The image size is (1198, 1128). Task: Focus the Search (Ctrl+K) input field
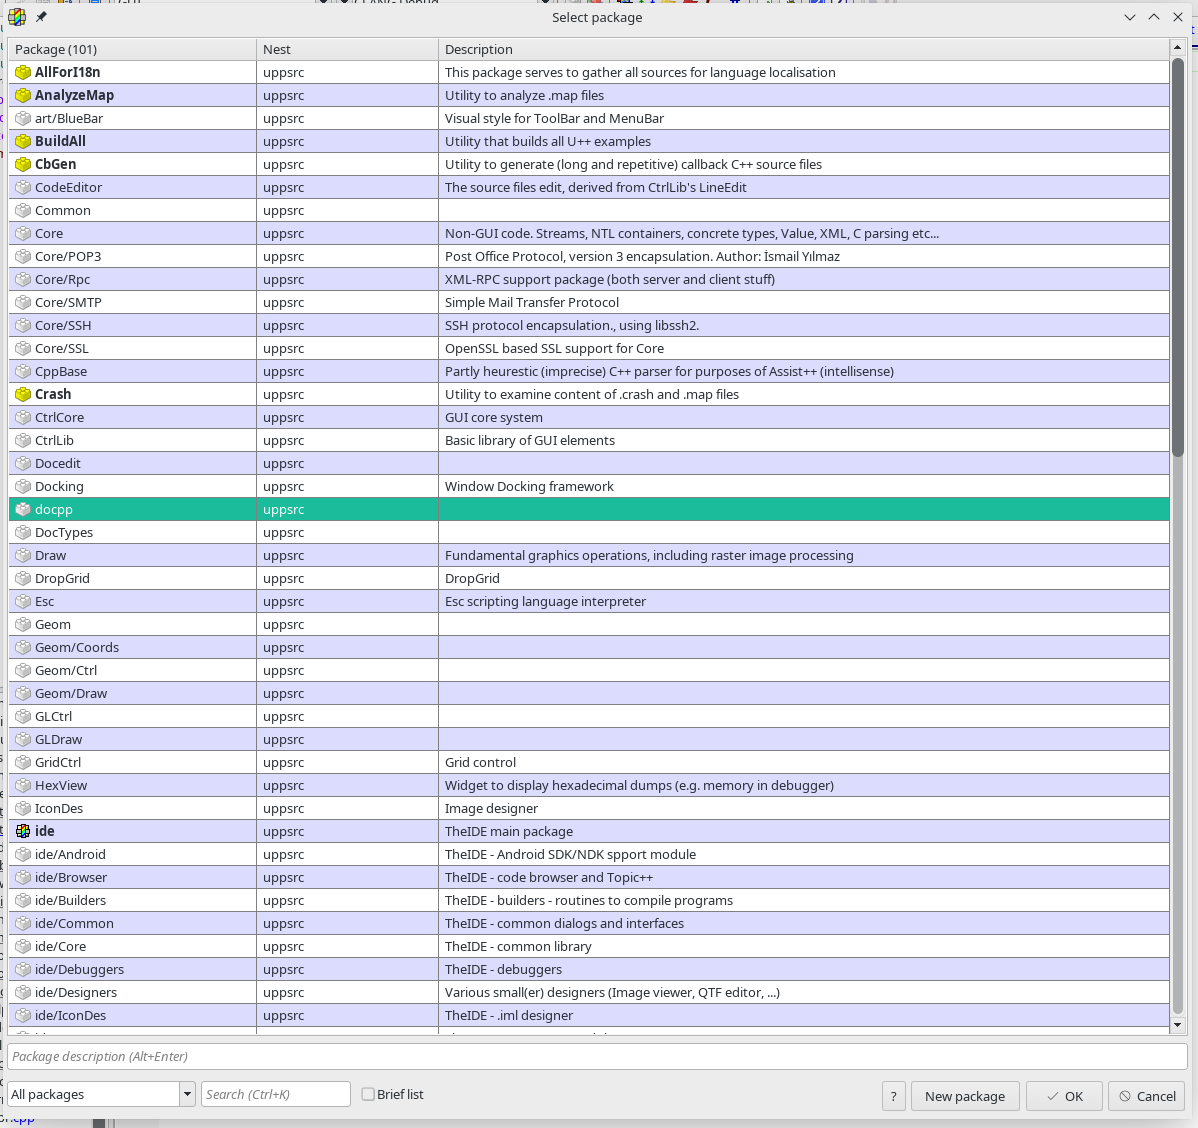[x=276, y=1094]
